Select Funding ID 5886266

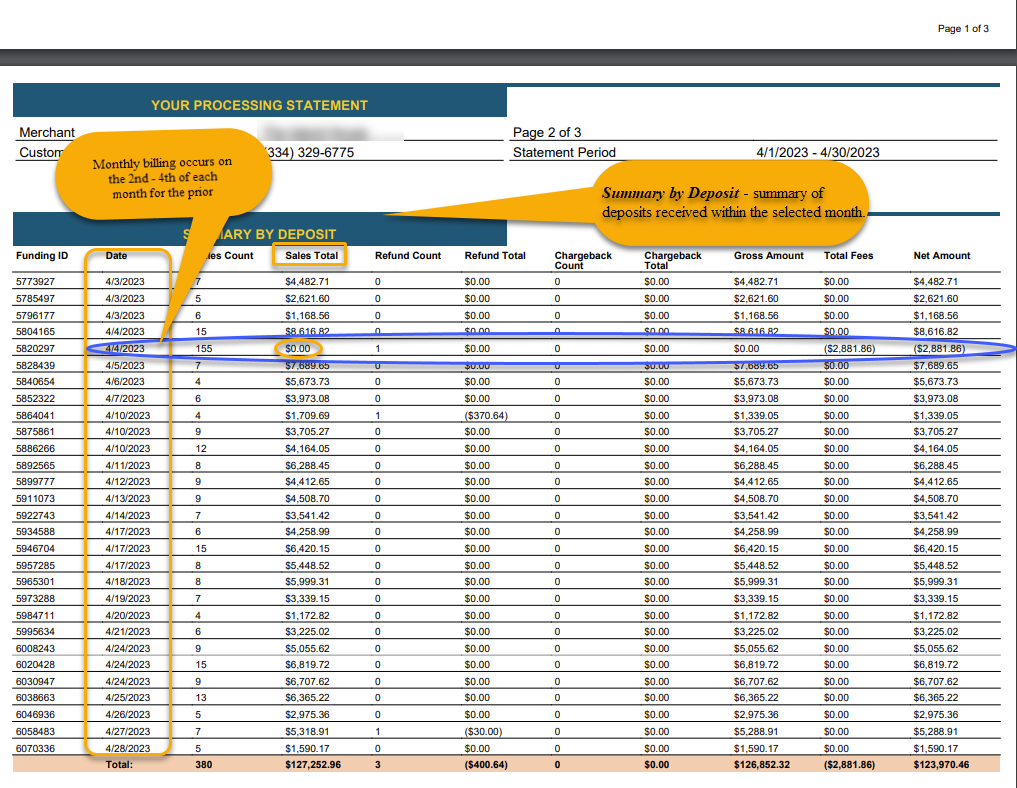(36, 448)
